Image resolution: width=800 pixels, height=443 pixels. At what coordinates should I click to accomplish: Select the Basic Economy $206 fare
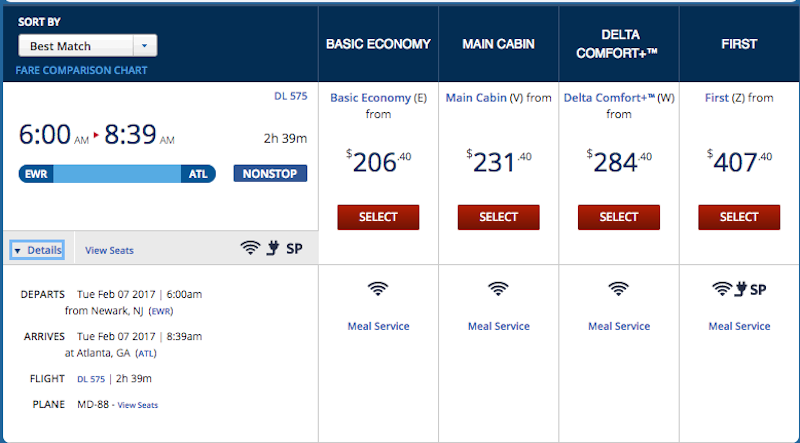(378, 217)
